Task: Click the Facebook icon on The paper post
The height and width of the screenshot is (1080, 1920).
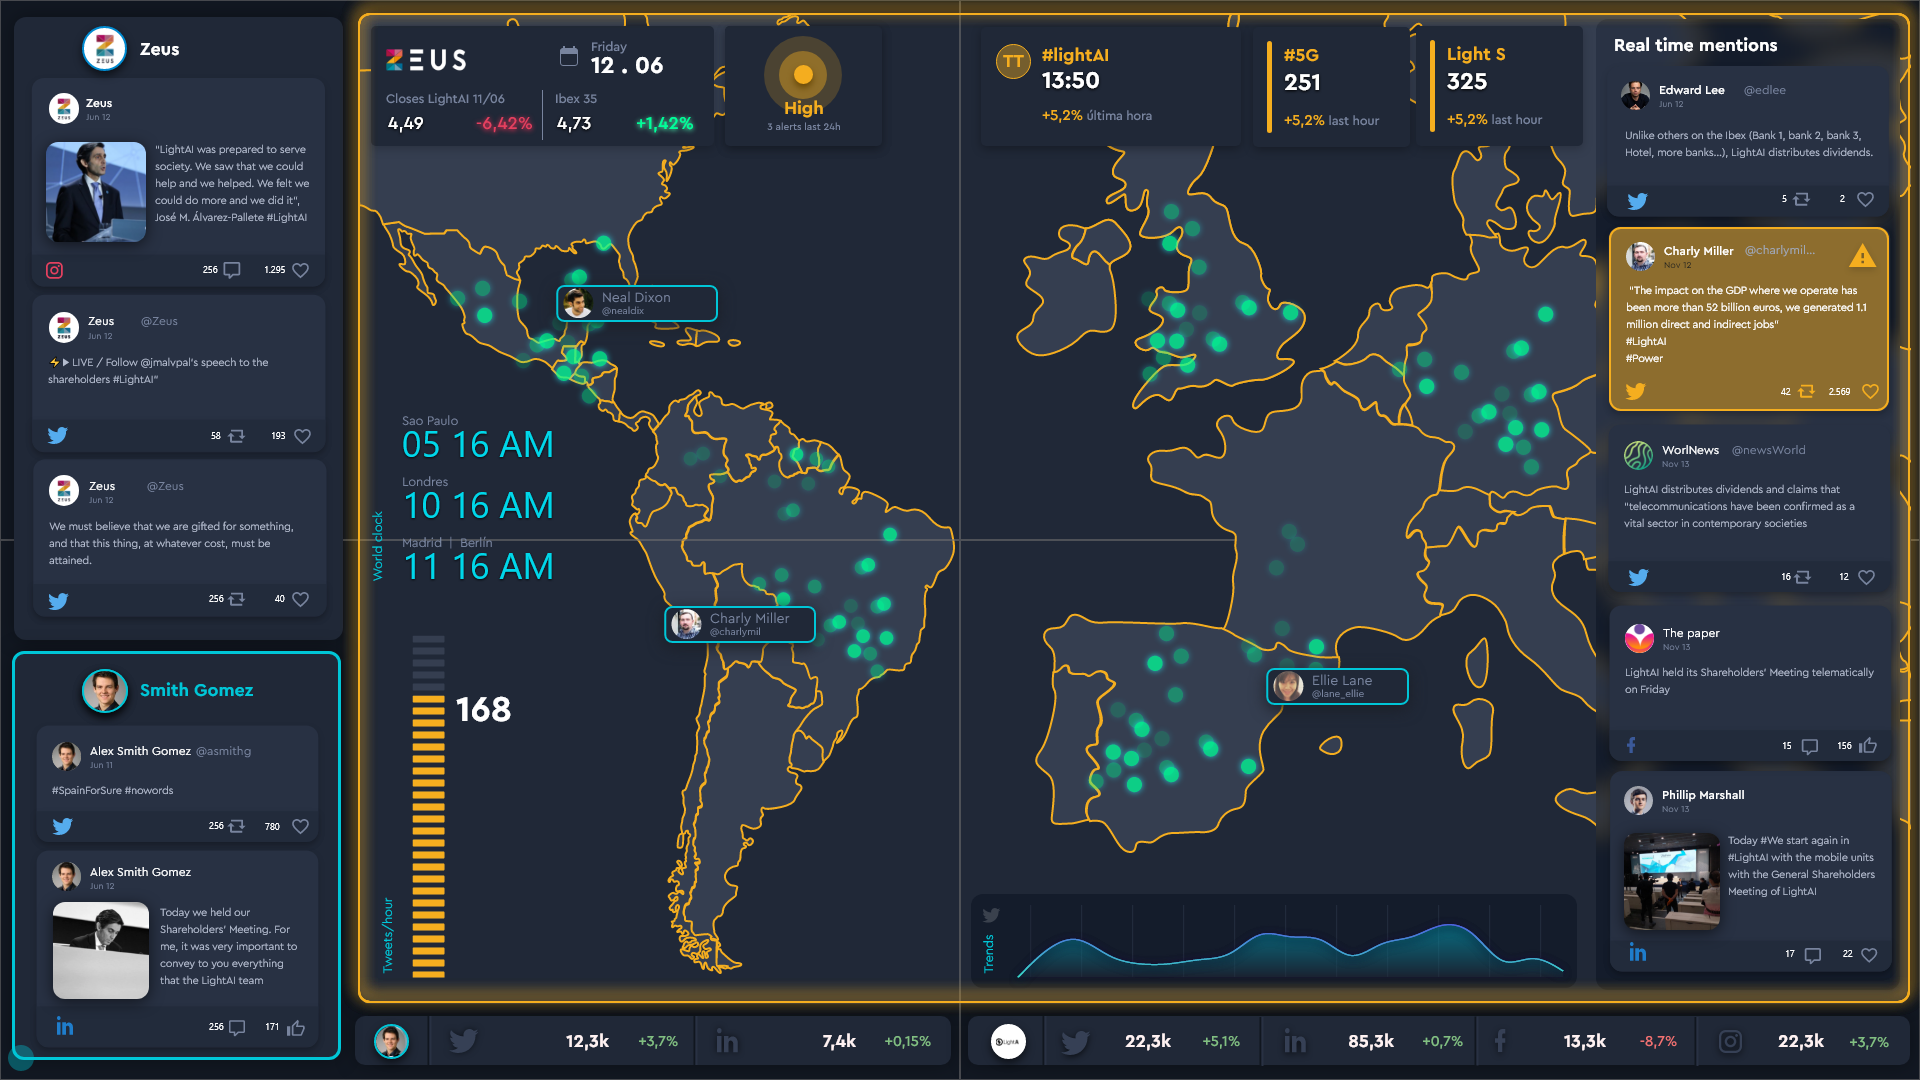Action: [1631, 745]
